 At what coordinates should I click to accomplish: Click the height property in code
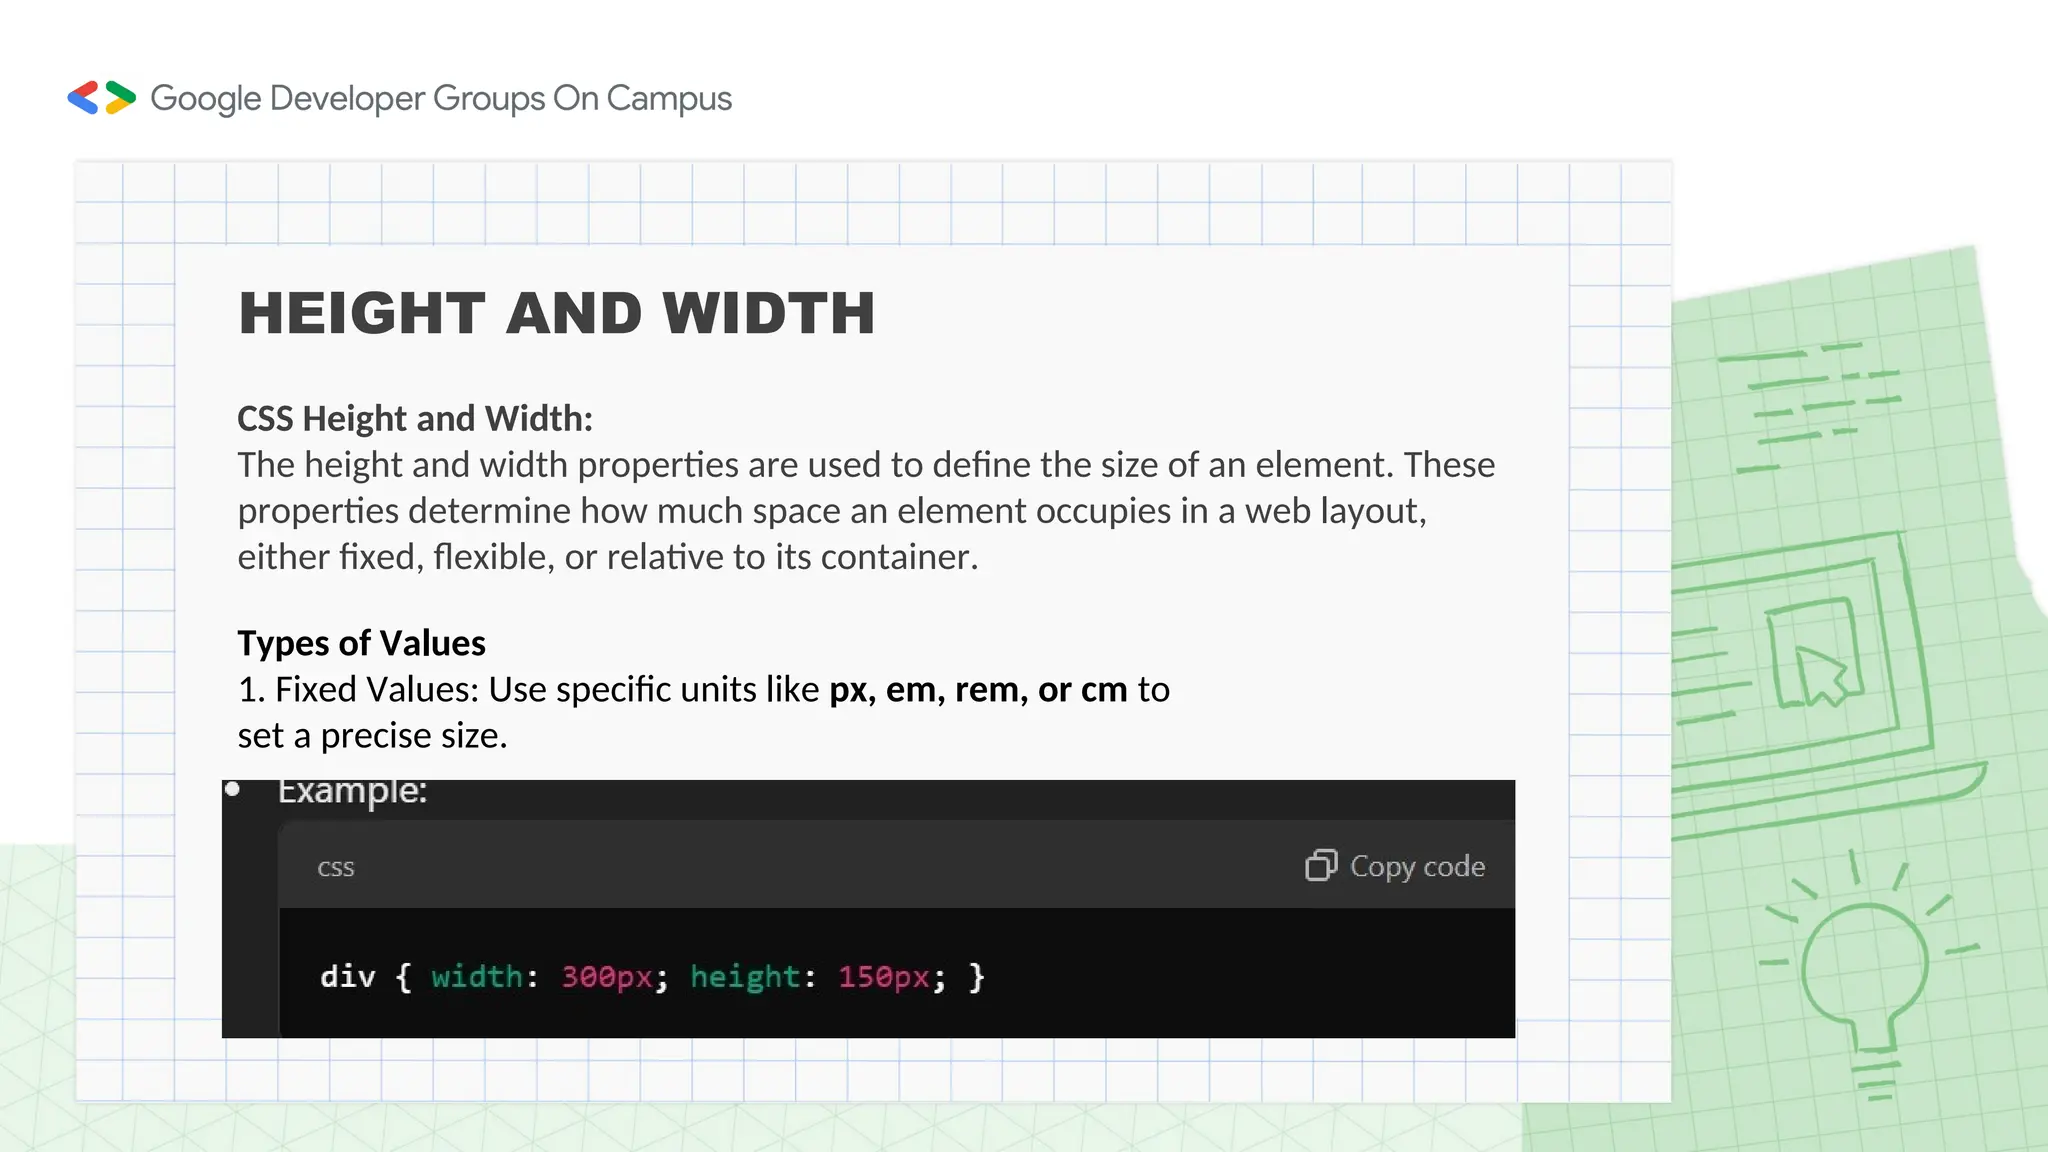point(745,976)
